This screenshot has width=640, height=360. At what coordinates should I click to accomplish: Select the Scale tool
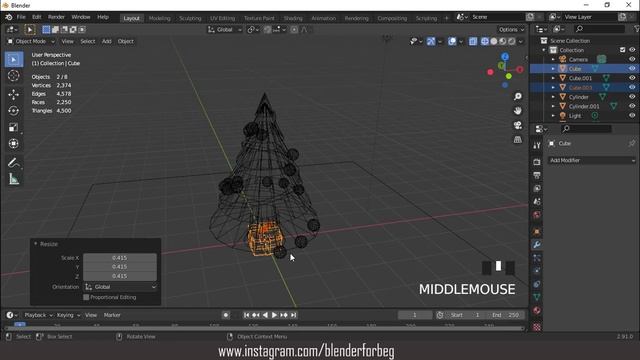tap(13, 127)
